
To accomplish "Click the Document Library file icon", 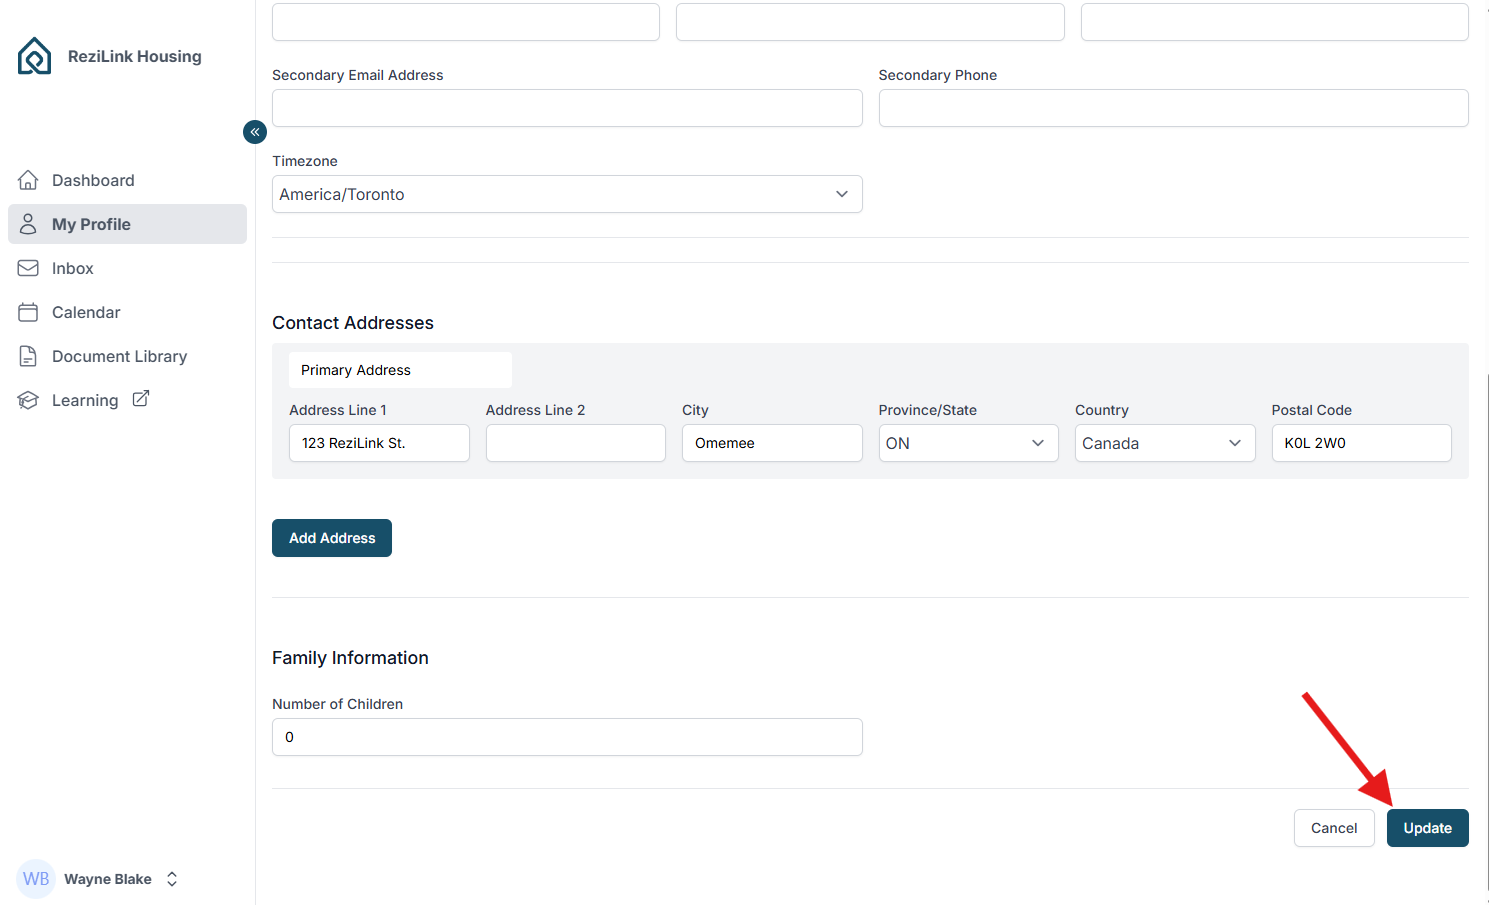I will pos(28,356).
